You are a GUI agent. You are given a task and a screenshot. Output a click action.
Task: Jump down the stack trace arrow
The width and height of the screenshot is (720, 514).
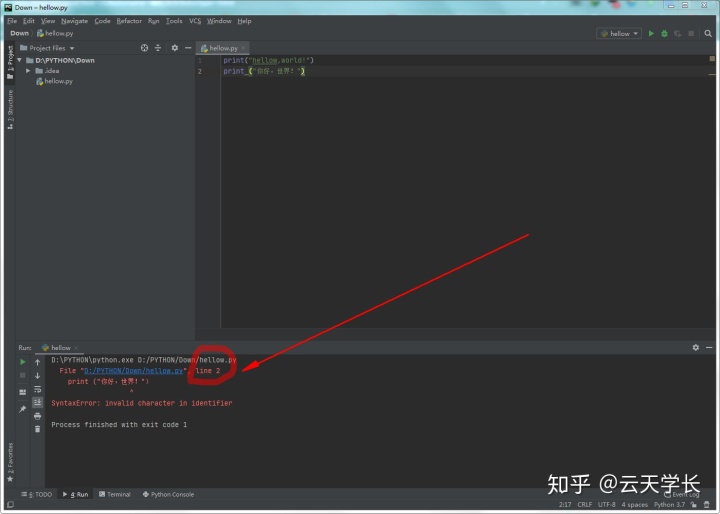[x=38, y=375]
